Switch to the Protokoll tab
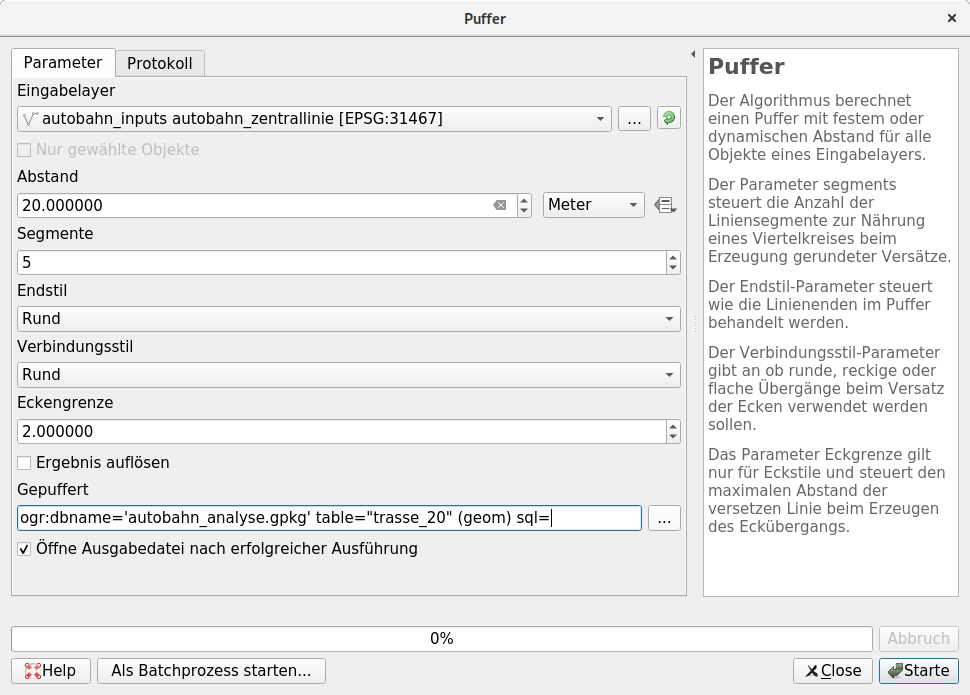The image size is (970, 695). [x=160, y=62]
